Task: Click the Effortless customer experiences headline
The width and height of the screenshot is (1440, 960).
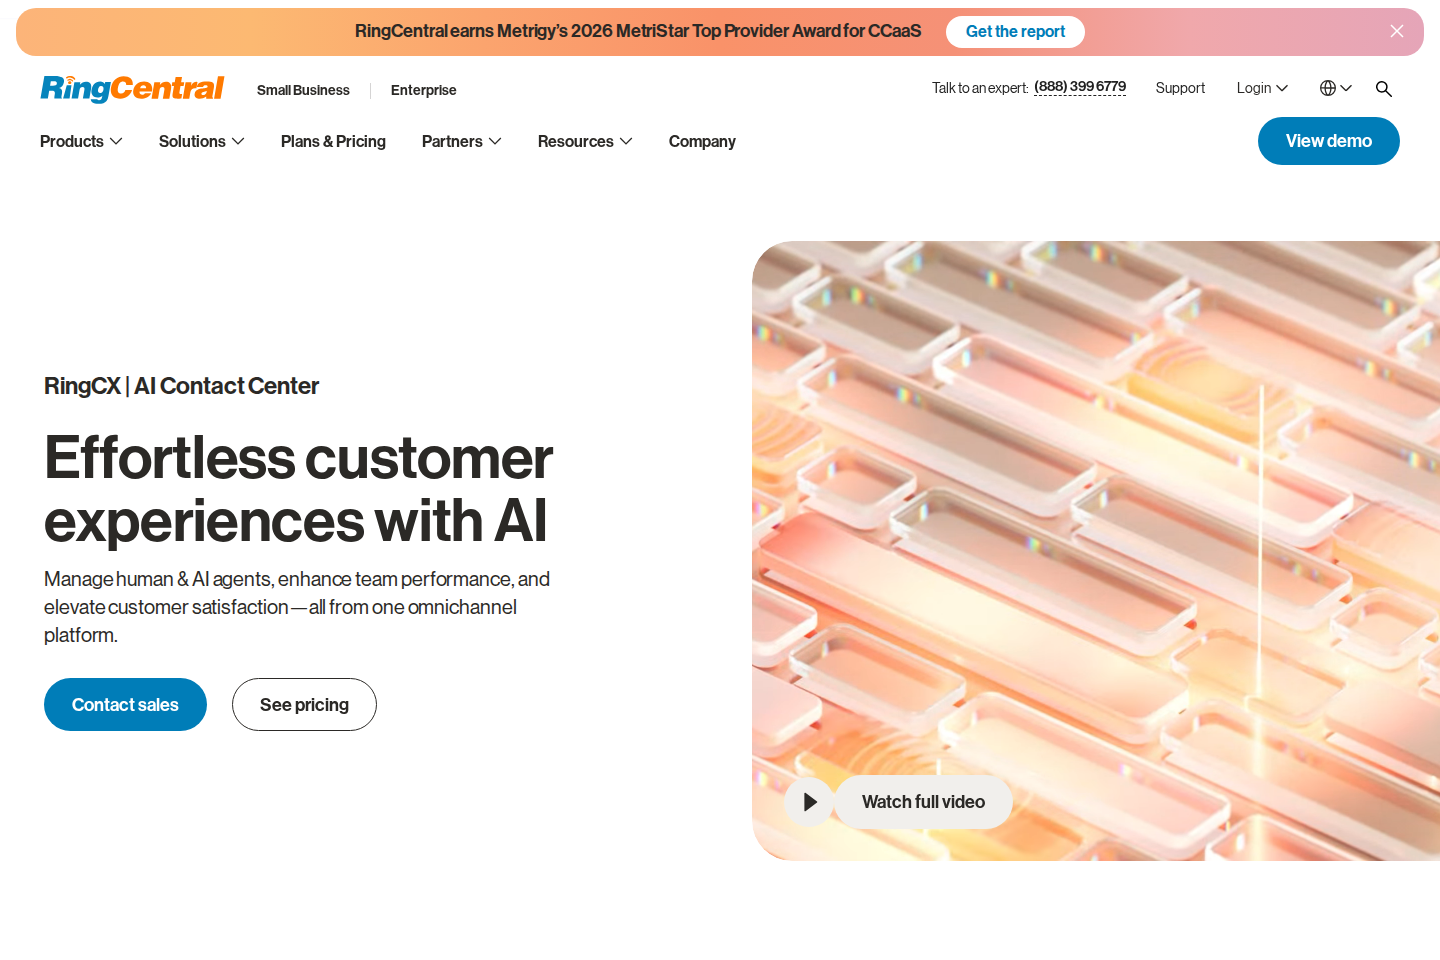Action: (x=298, y=489)
